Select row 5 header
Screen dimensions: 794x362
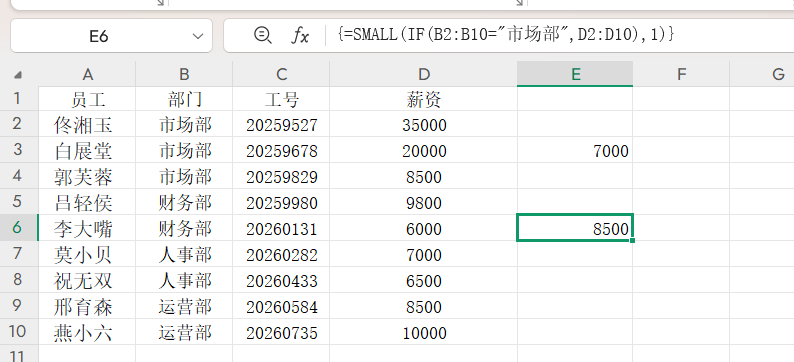[19, 202]
